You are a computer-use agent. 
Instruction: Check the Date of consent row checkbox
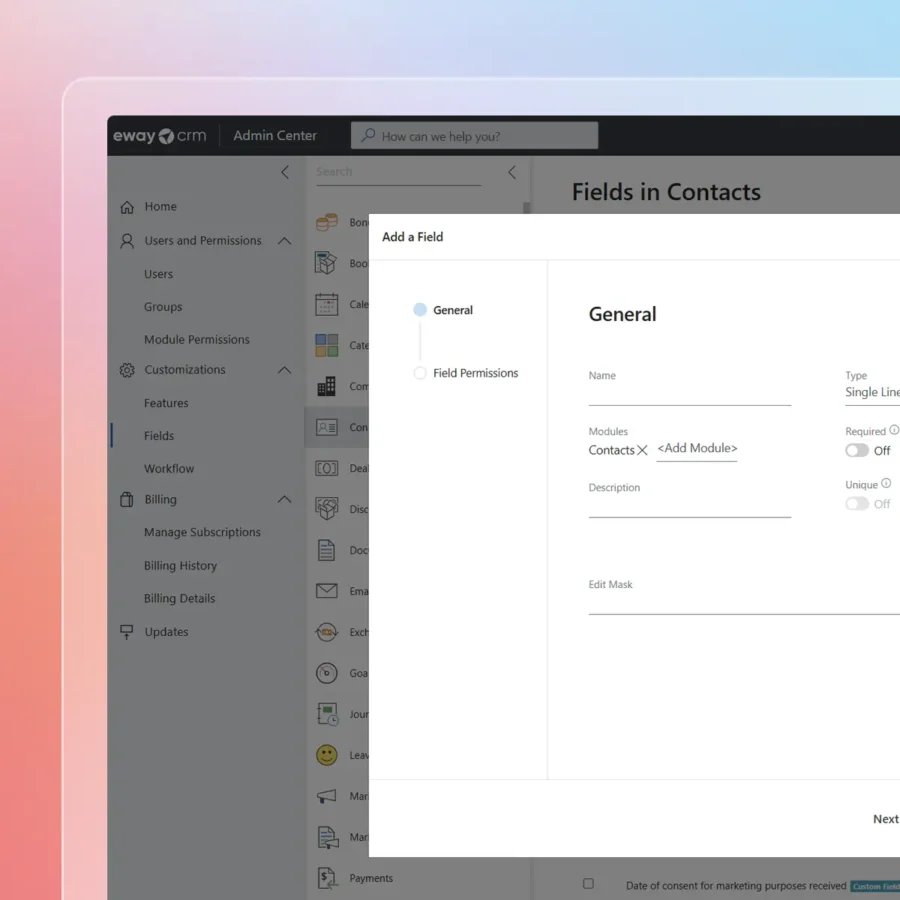(588, 883)
